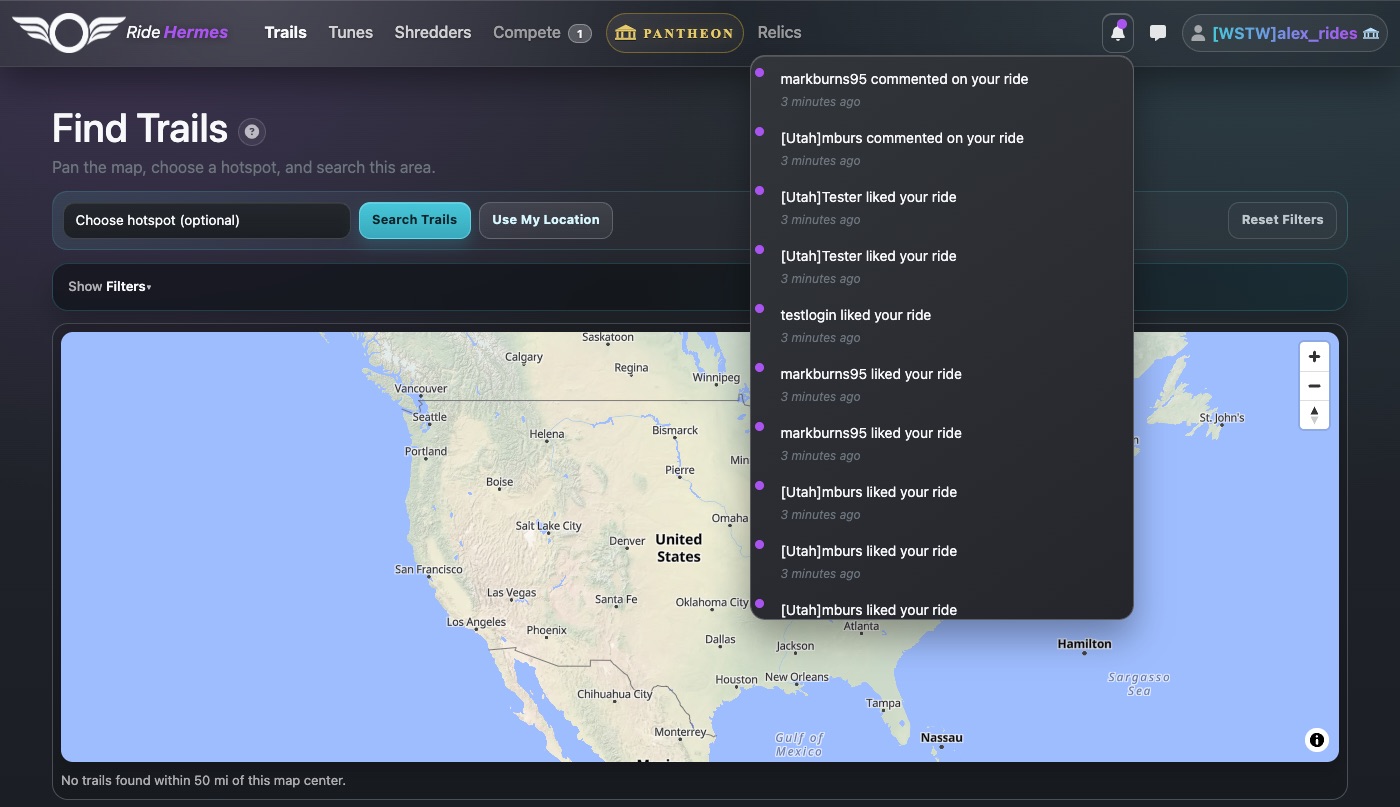
Task: Click the Nassau label on the map
Action: click(x=941, y=738)
